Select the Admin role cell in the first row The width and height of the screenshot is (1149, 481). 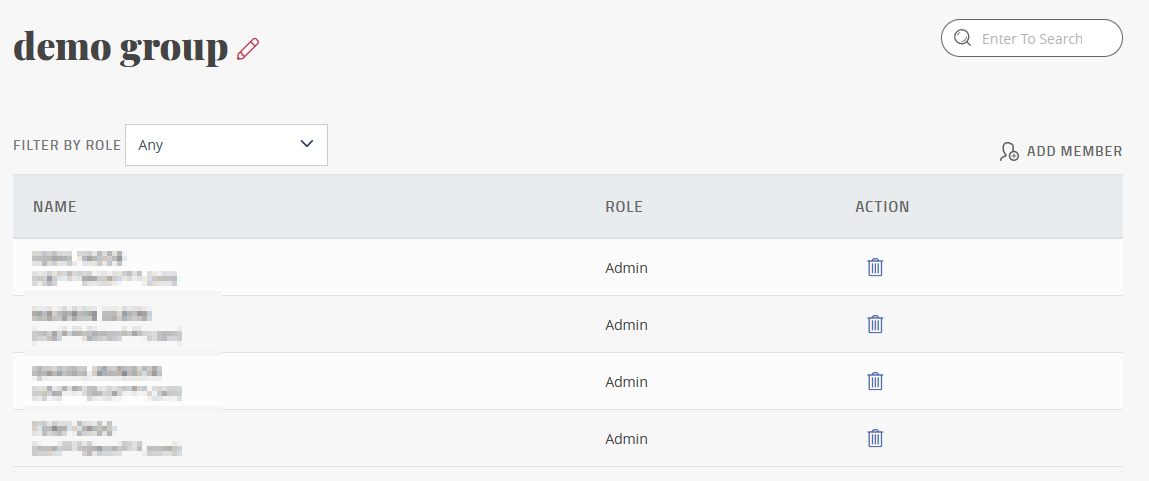627,268
